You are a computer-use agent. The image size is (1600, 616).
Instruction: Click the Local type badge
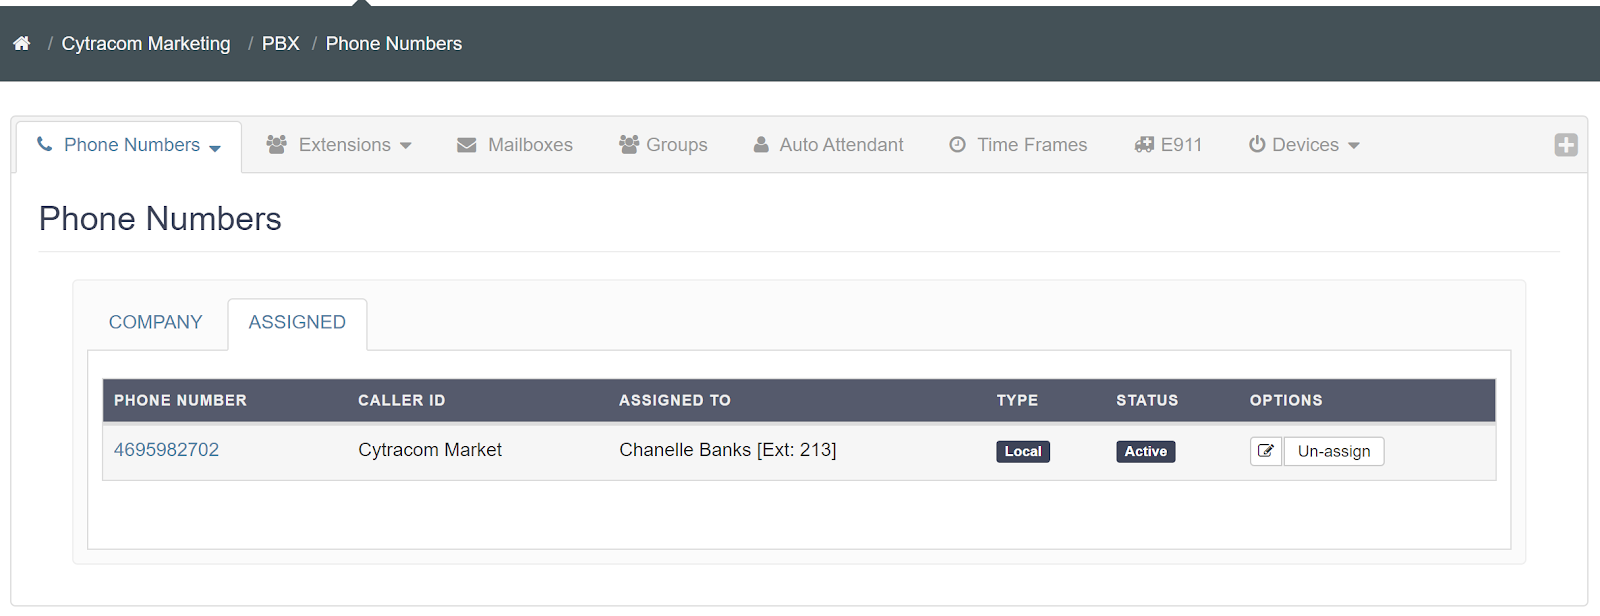[x=1023, y=451]
